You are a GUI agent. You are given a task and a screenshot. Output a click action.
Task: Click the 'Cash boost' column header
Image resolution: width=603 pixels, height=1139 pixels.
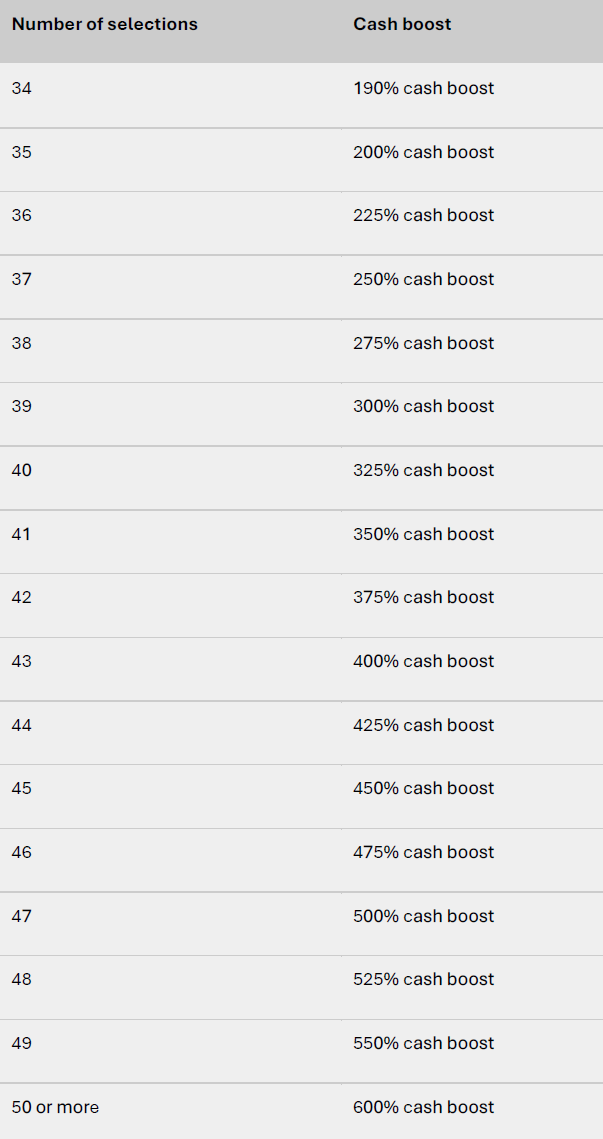402,24
